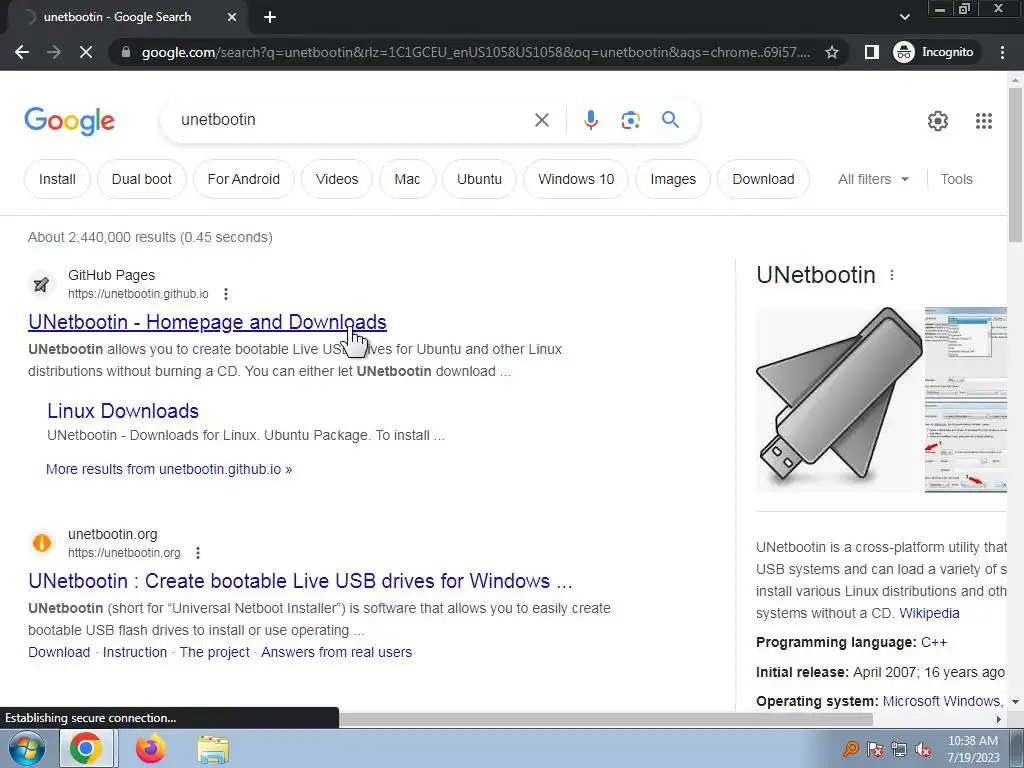Open the taskbar clock and date
This screenshot has height=768, width=1024.
pos(973,749)
